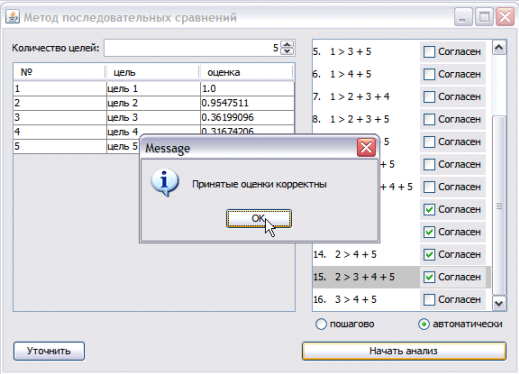Click list text 1 > 3 + 5
519x374 pixels.
click(x=350, y=52)
